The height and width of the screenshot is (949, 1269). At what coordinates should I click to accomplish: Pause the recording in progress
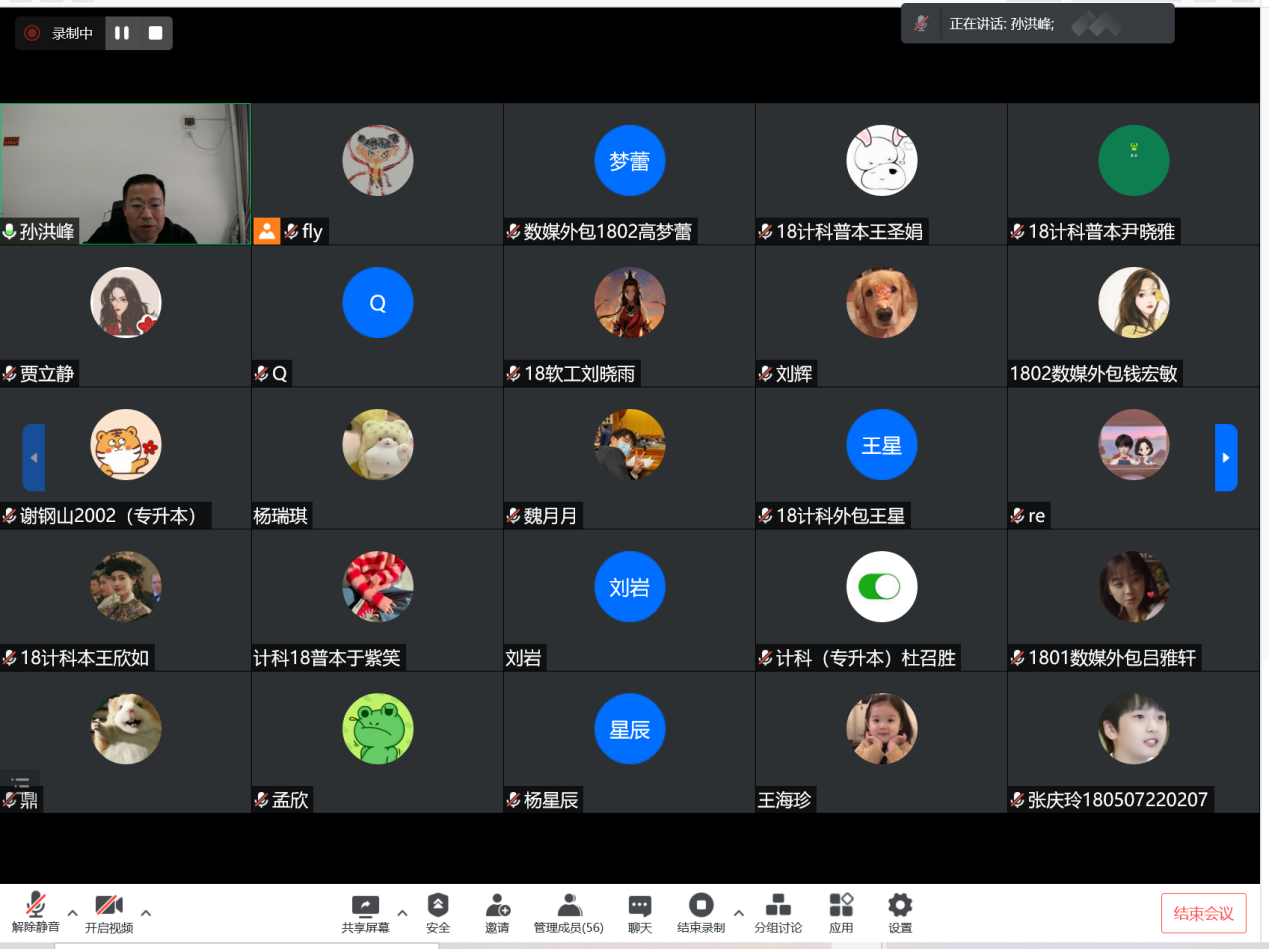[x=122, y=33]
